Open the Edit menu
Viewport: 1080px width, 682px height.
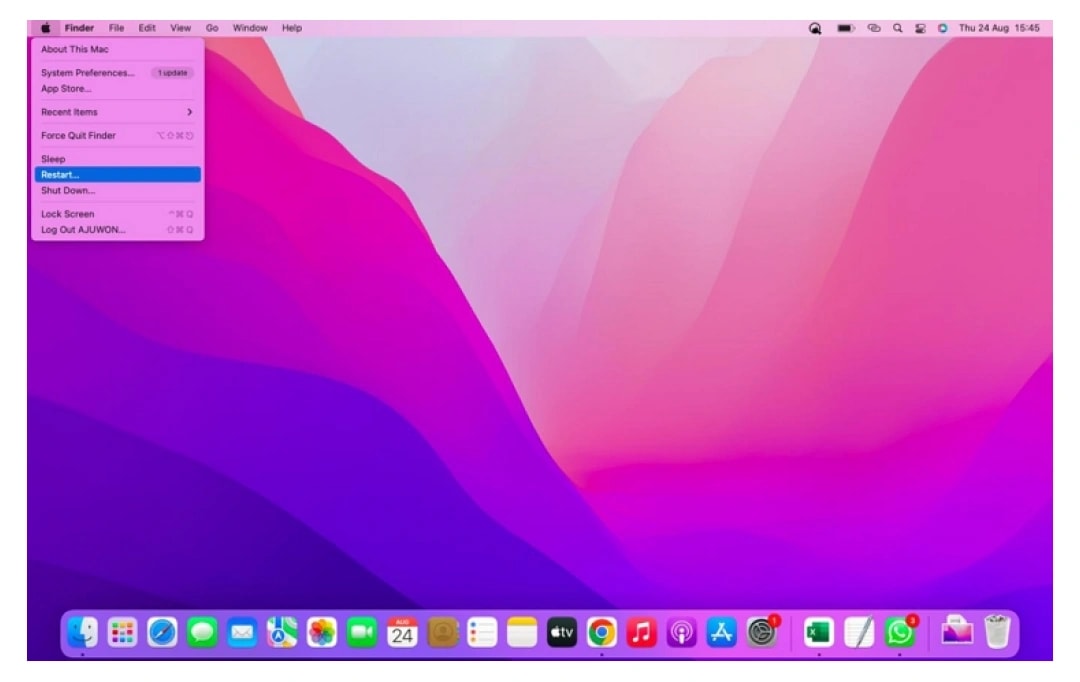click(x=147, y=28)
